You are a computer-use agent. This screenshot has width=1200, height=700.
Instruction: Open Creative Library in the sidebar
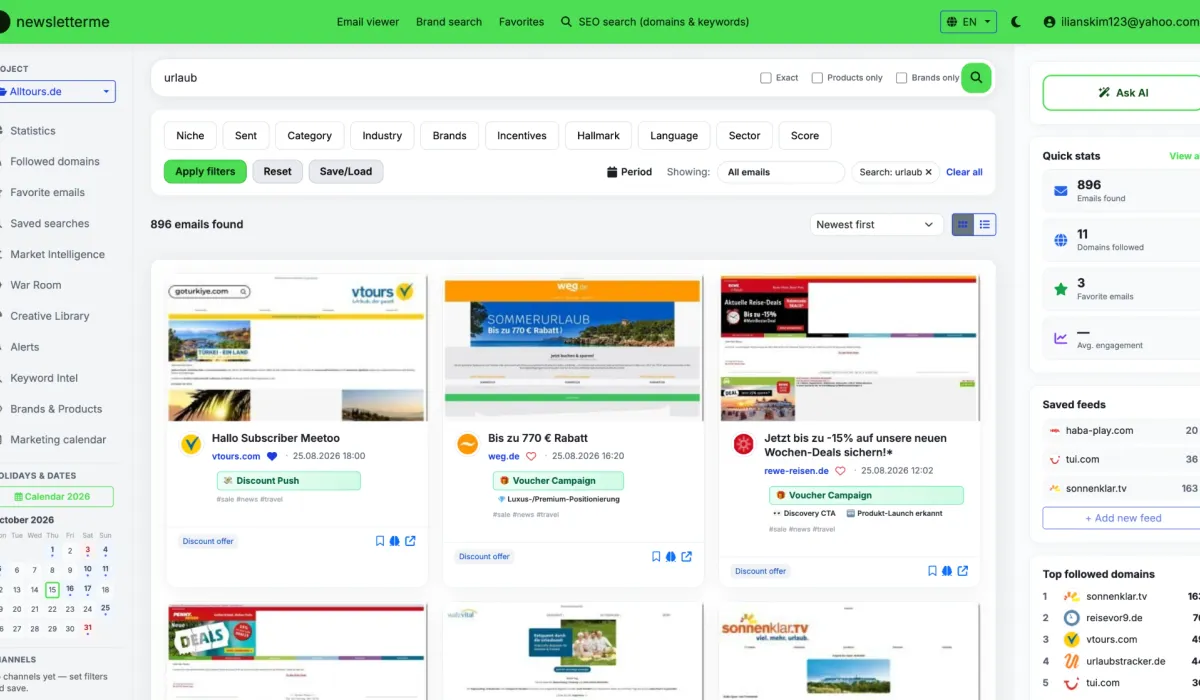tap(50, 316)
